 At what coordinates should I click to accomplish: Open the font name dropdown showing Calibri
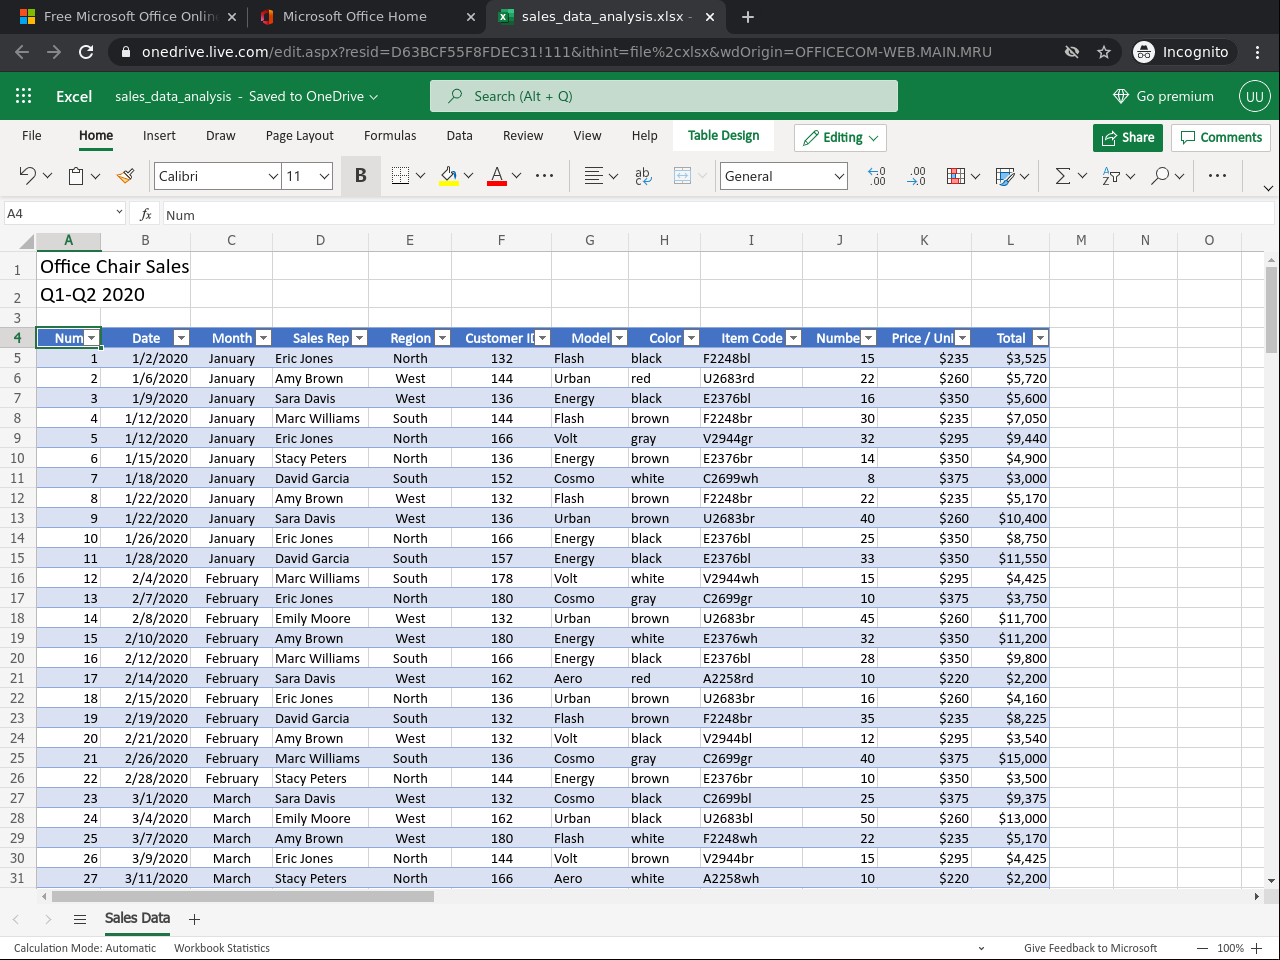click(x=217, y=176)
